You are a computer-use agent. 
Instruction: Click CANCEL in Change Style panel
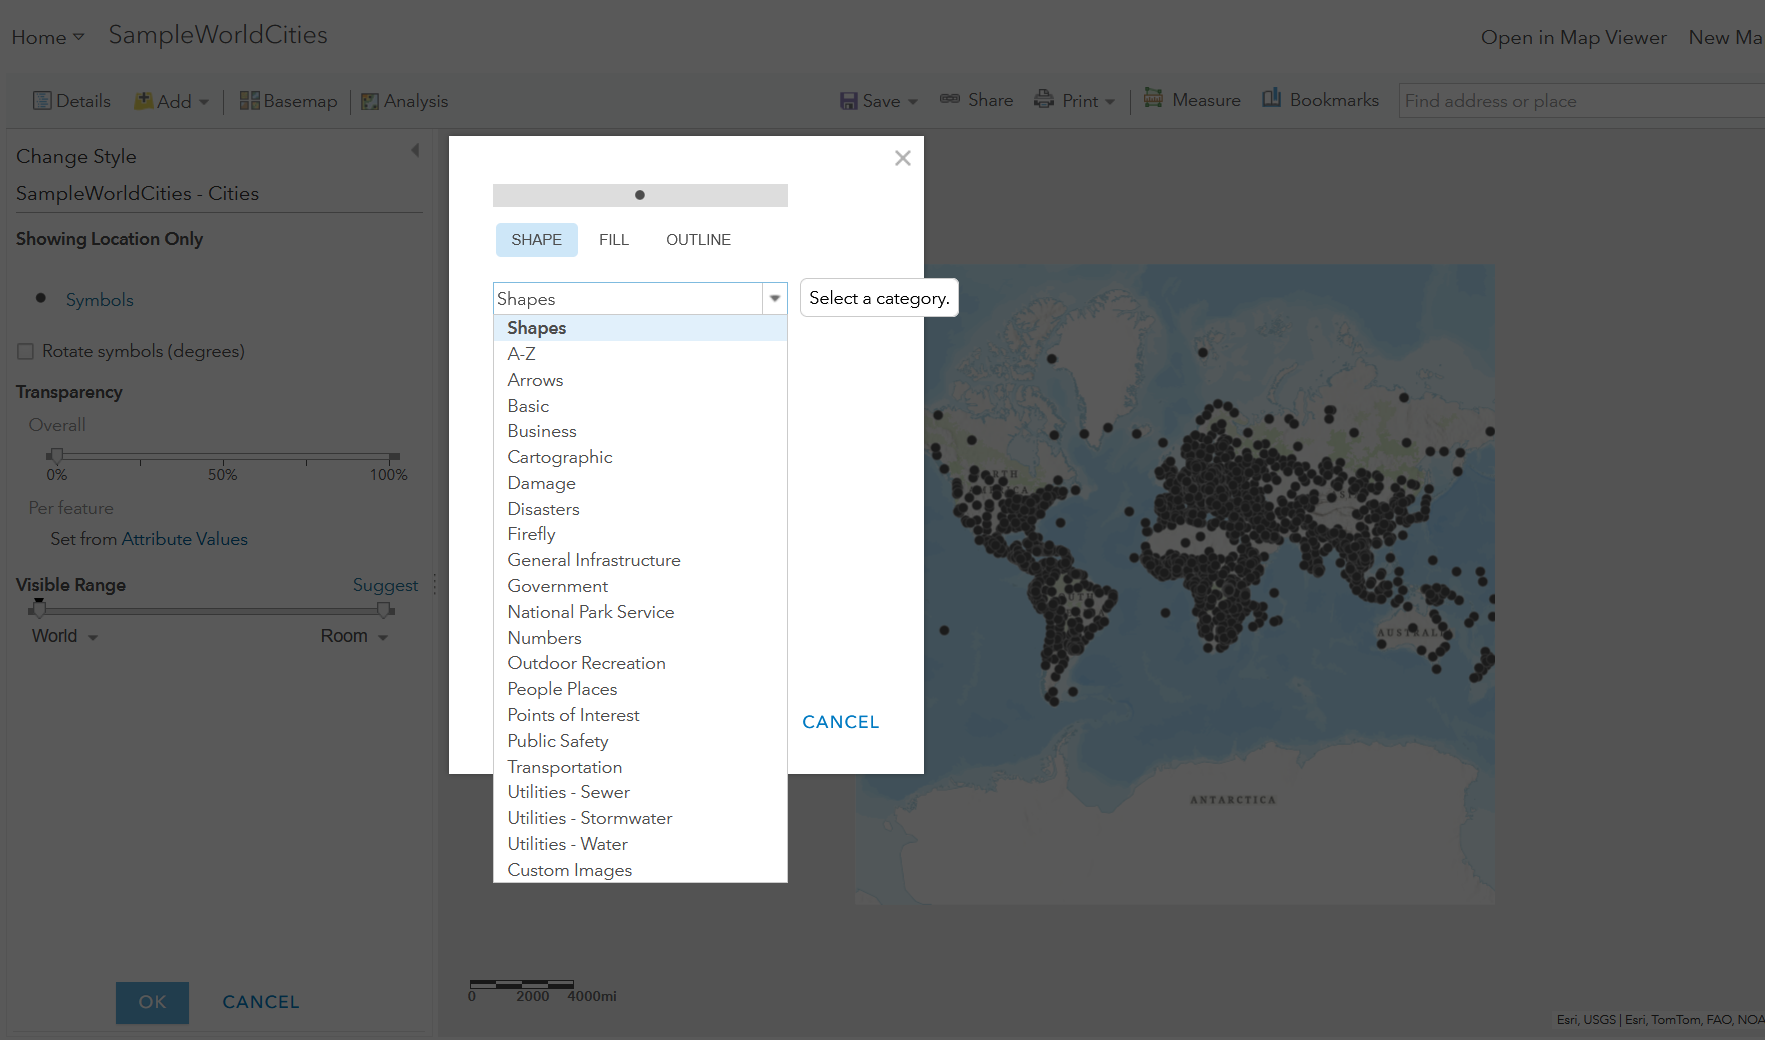(261, 1002)
